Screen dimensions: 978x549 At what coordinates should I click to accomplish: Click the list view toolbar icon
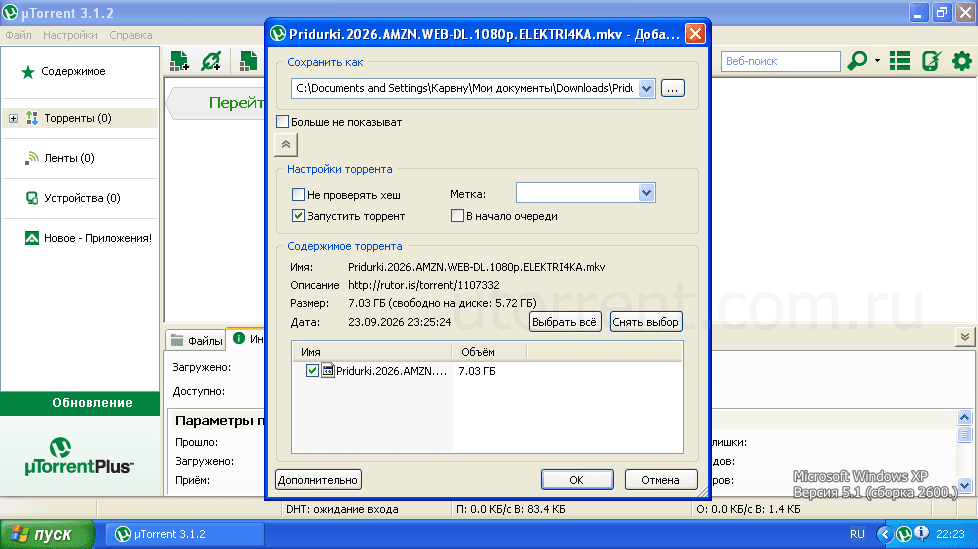[899, 61]
